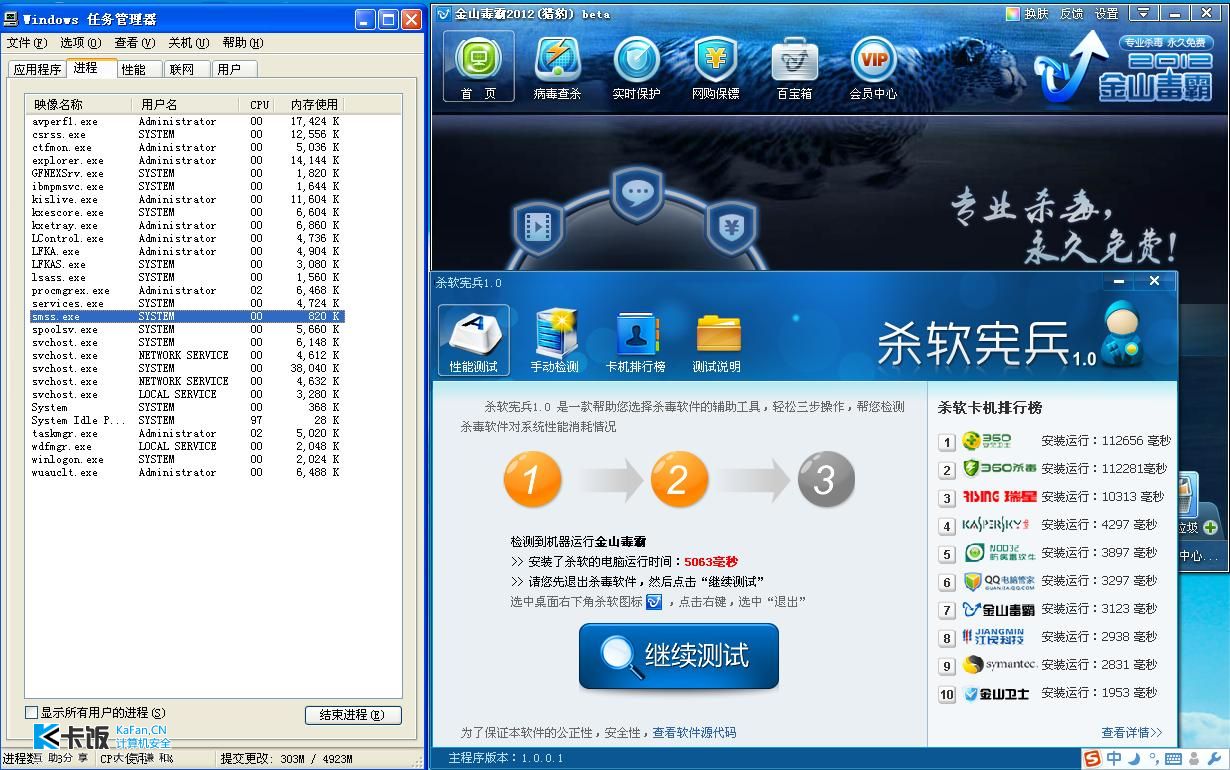1230x770 pixels.
Task: Open the 查看(V) menu in Task Manager
Action: (x=134, y=43)
